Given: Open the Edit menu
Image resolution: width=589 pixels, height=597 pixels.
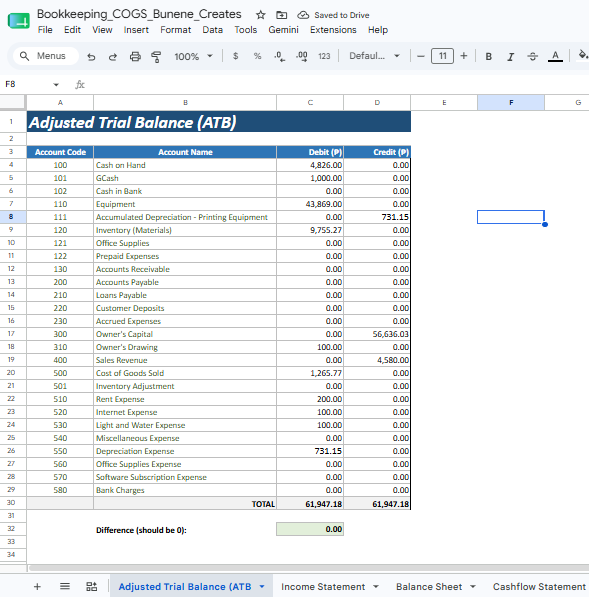Looking at the screenshot, I should coord(72,30).
